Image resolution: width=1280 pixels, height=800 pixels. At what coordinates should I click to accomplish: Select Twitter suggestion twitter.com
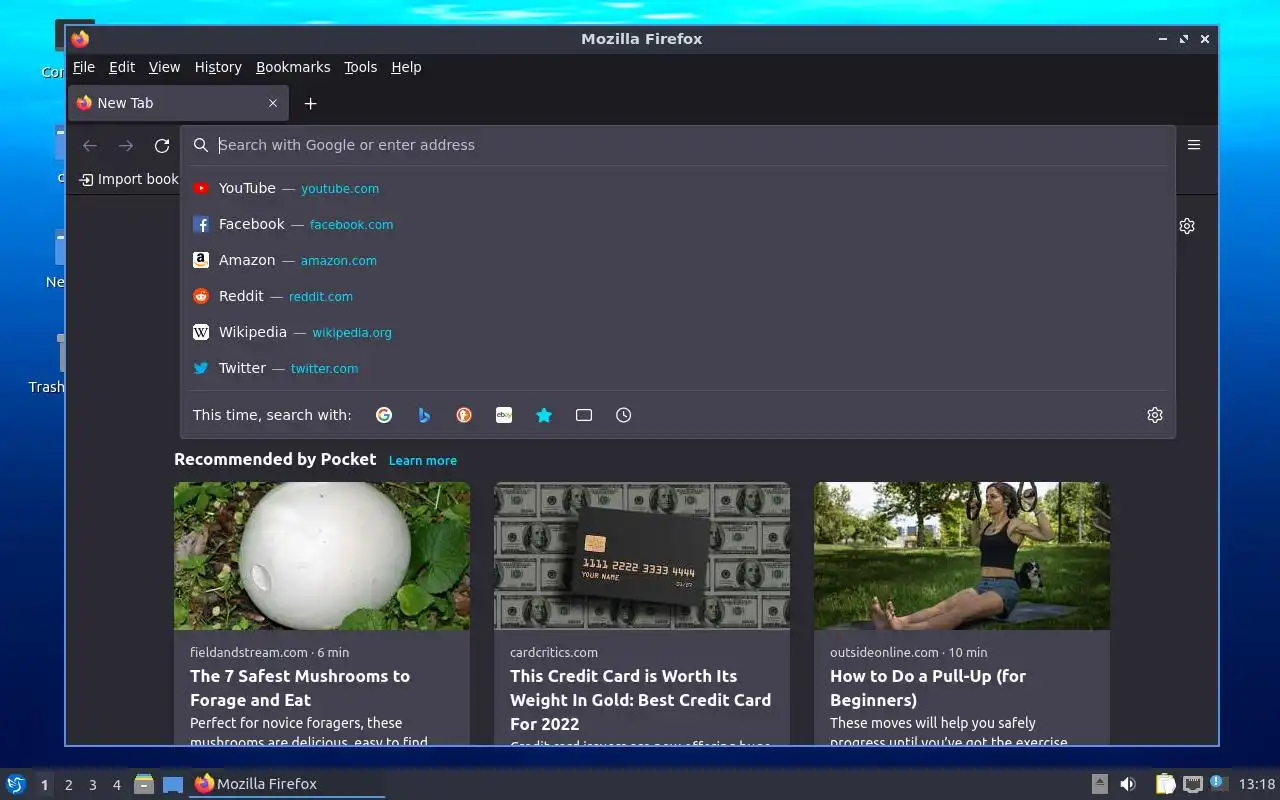tap(678, 368)
